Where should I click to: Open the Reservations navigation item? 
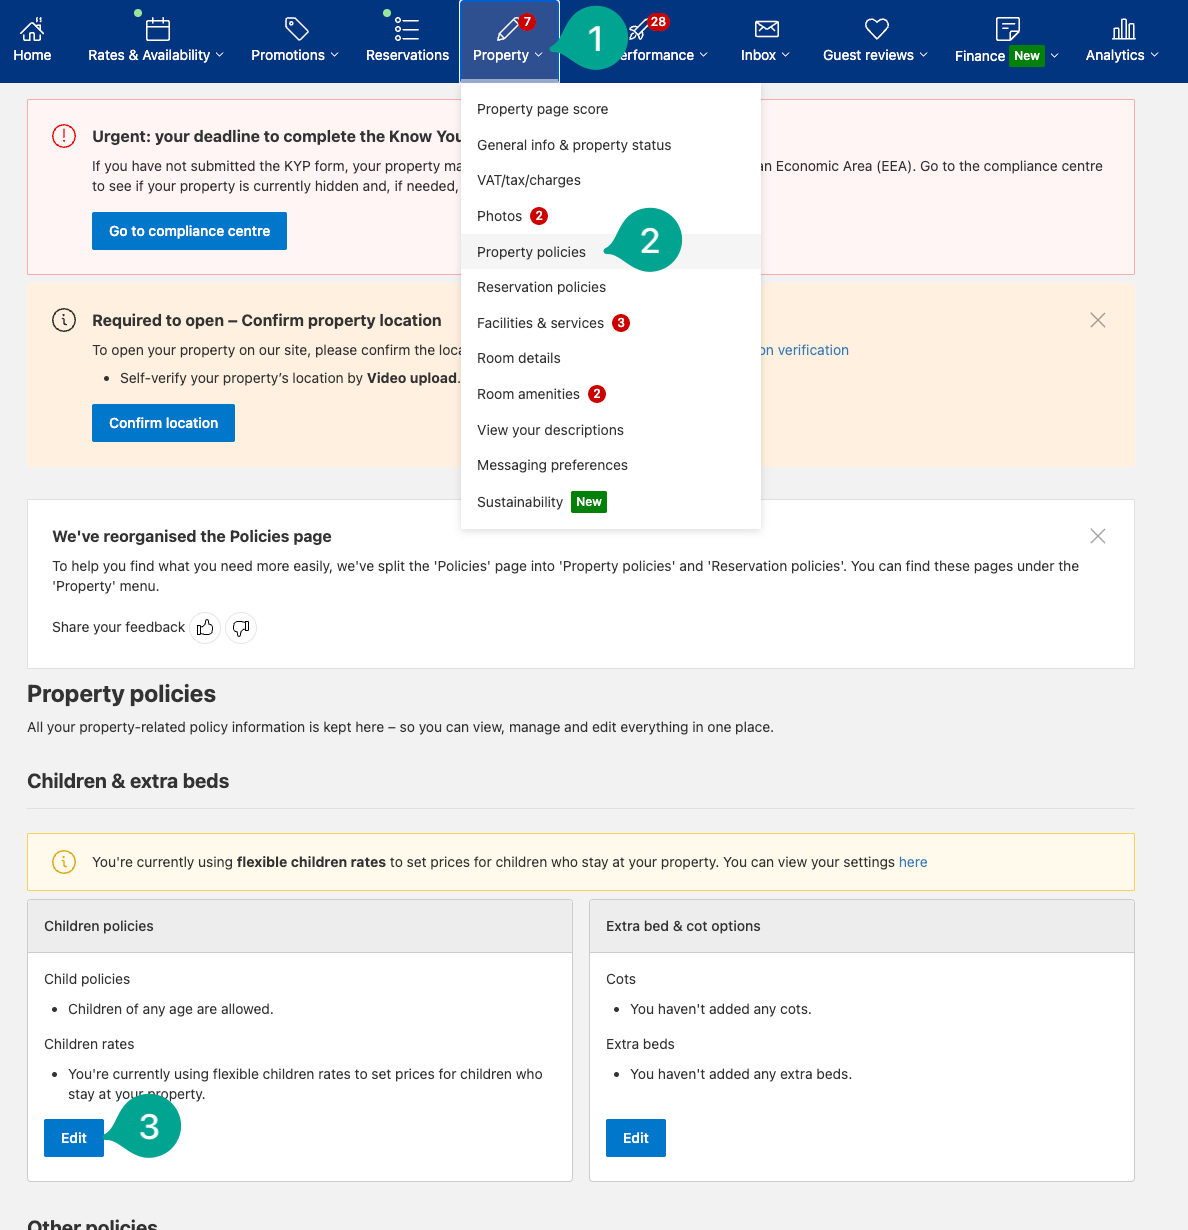407,41
